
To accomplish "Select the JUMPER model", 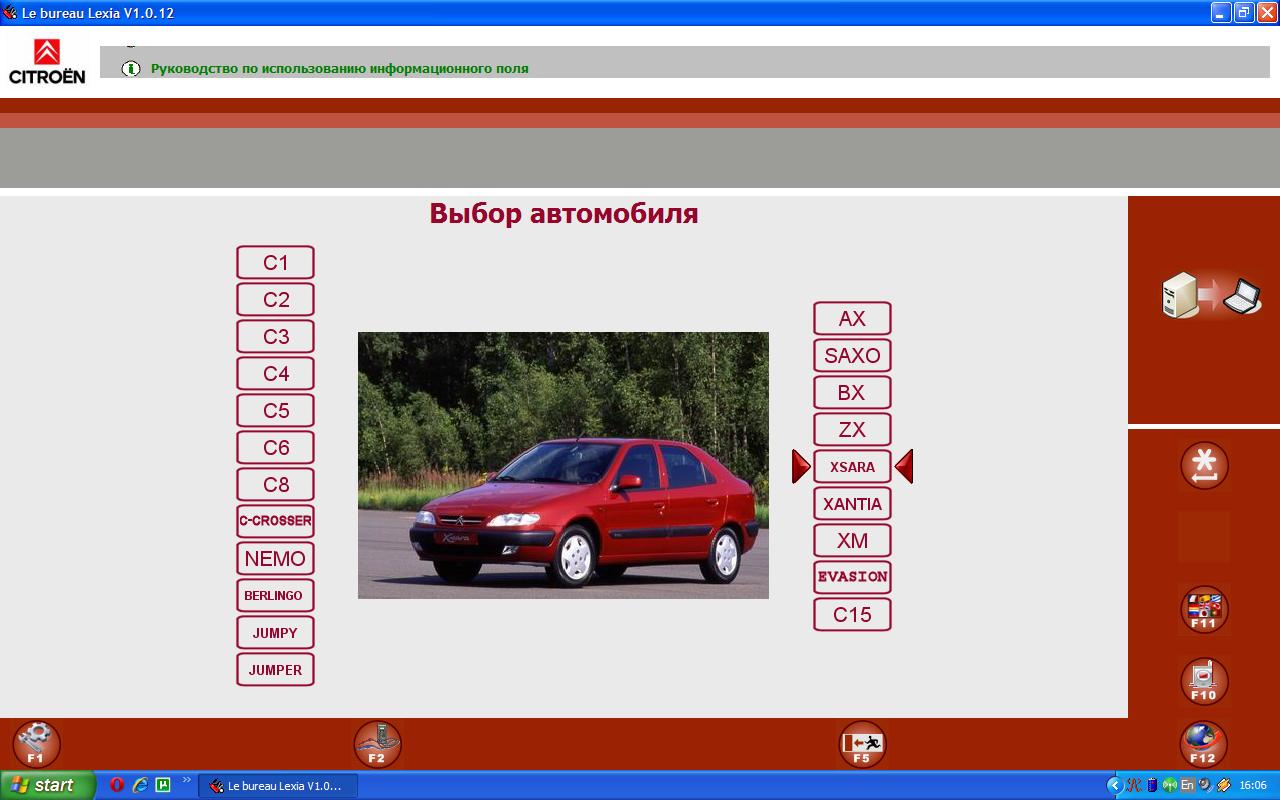I will coord(275,670).
